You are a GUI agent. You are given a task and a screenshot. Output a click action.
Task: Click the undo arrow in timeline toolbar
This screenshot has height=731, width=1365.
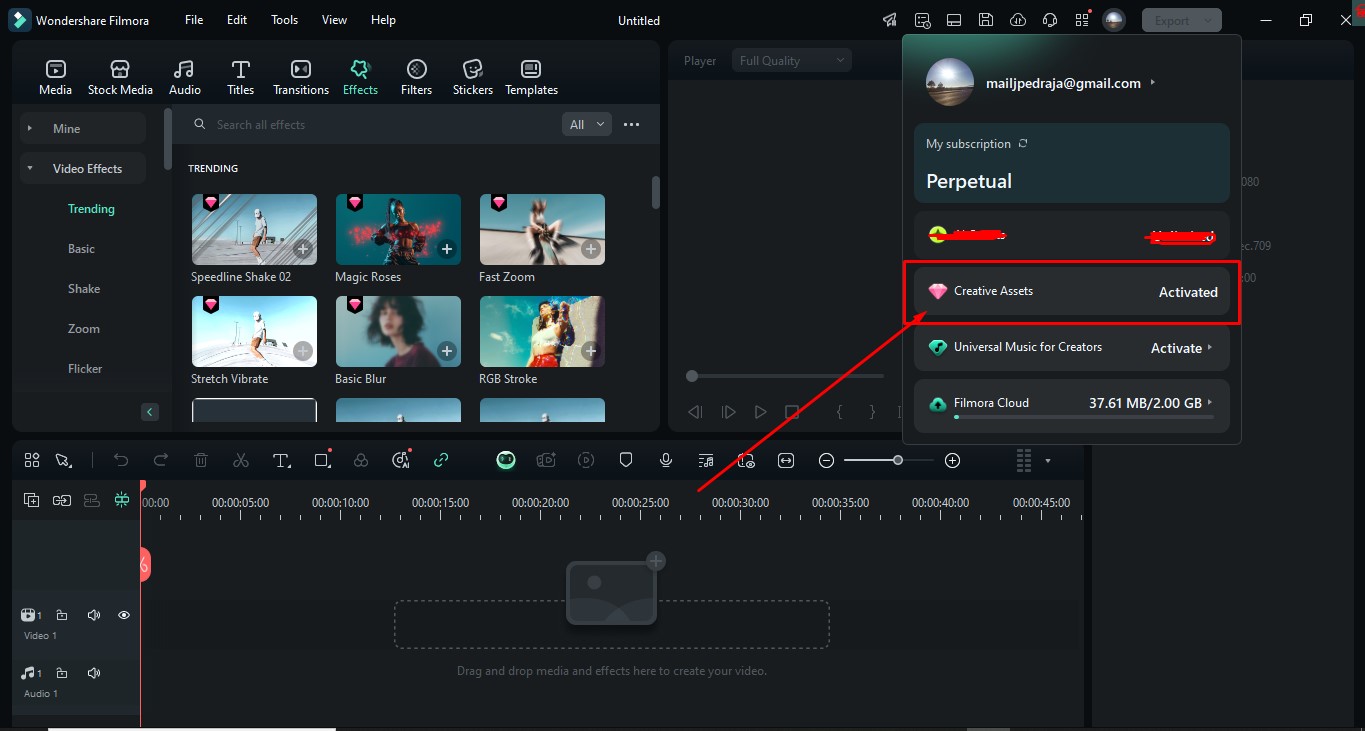(121, 460)
